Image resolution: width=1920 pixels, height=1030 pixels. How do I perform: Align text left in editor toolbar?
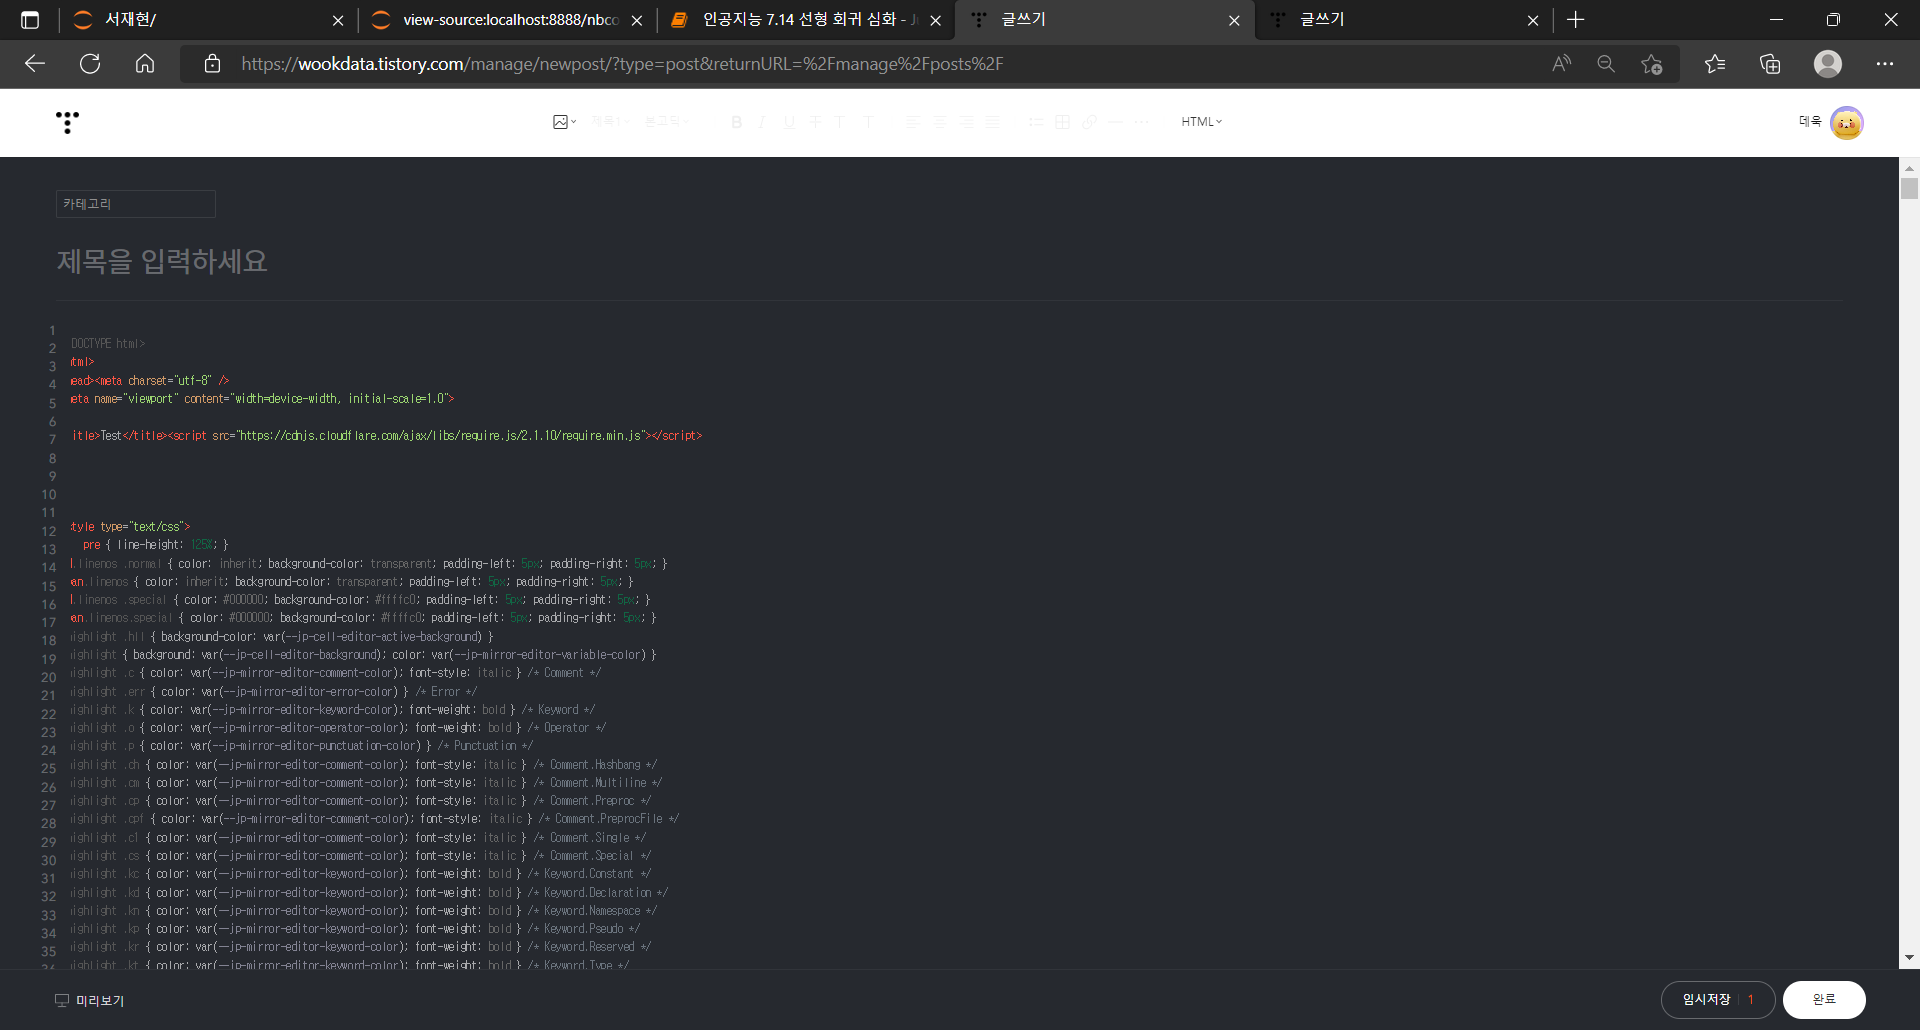click(x=913, y=122)
